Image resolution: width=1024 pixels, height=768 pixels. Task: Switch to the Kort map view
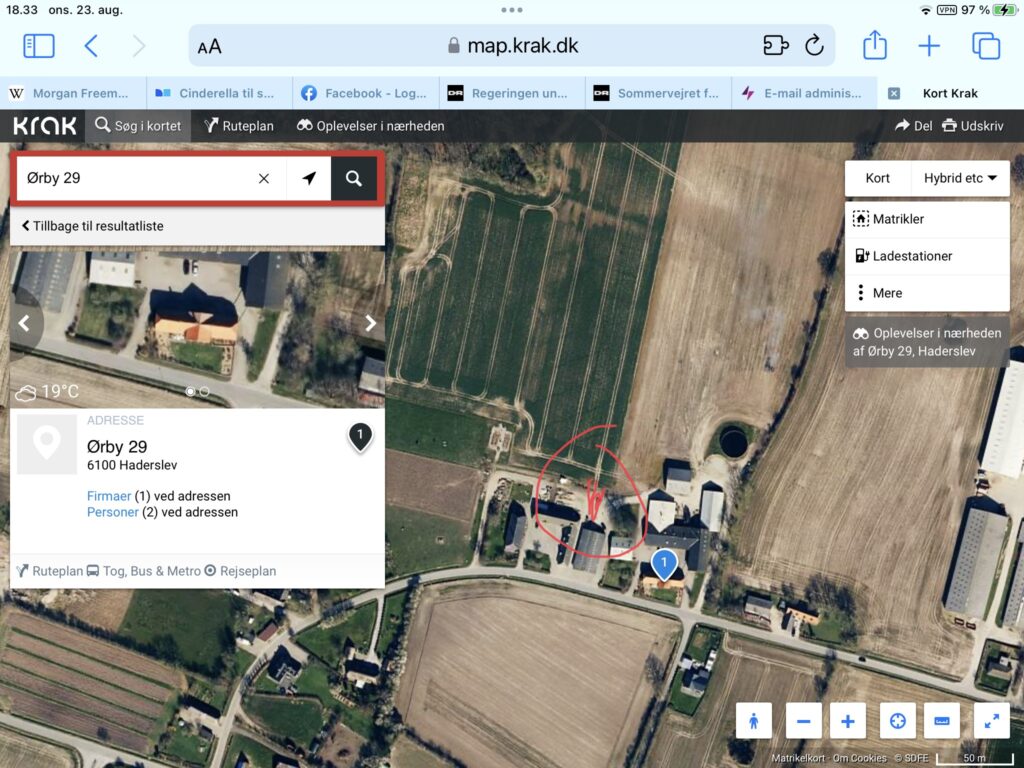click(x=877, y=178)
